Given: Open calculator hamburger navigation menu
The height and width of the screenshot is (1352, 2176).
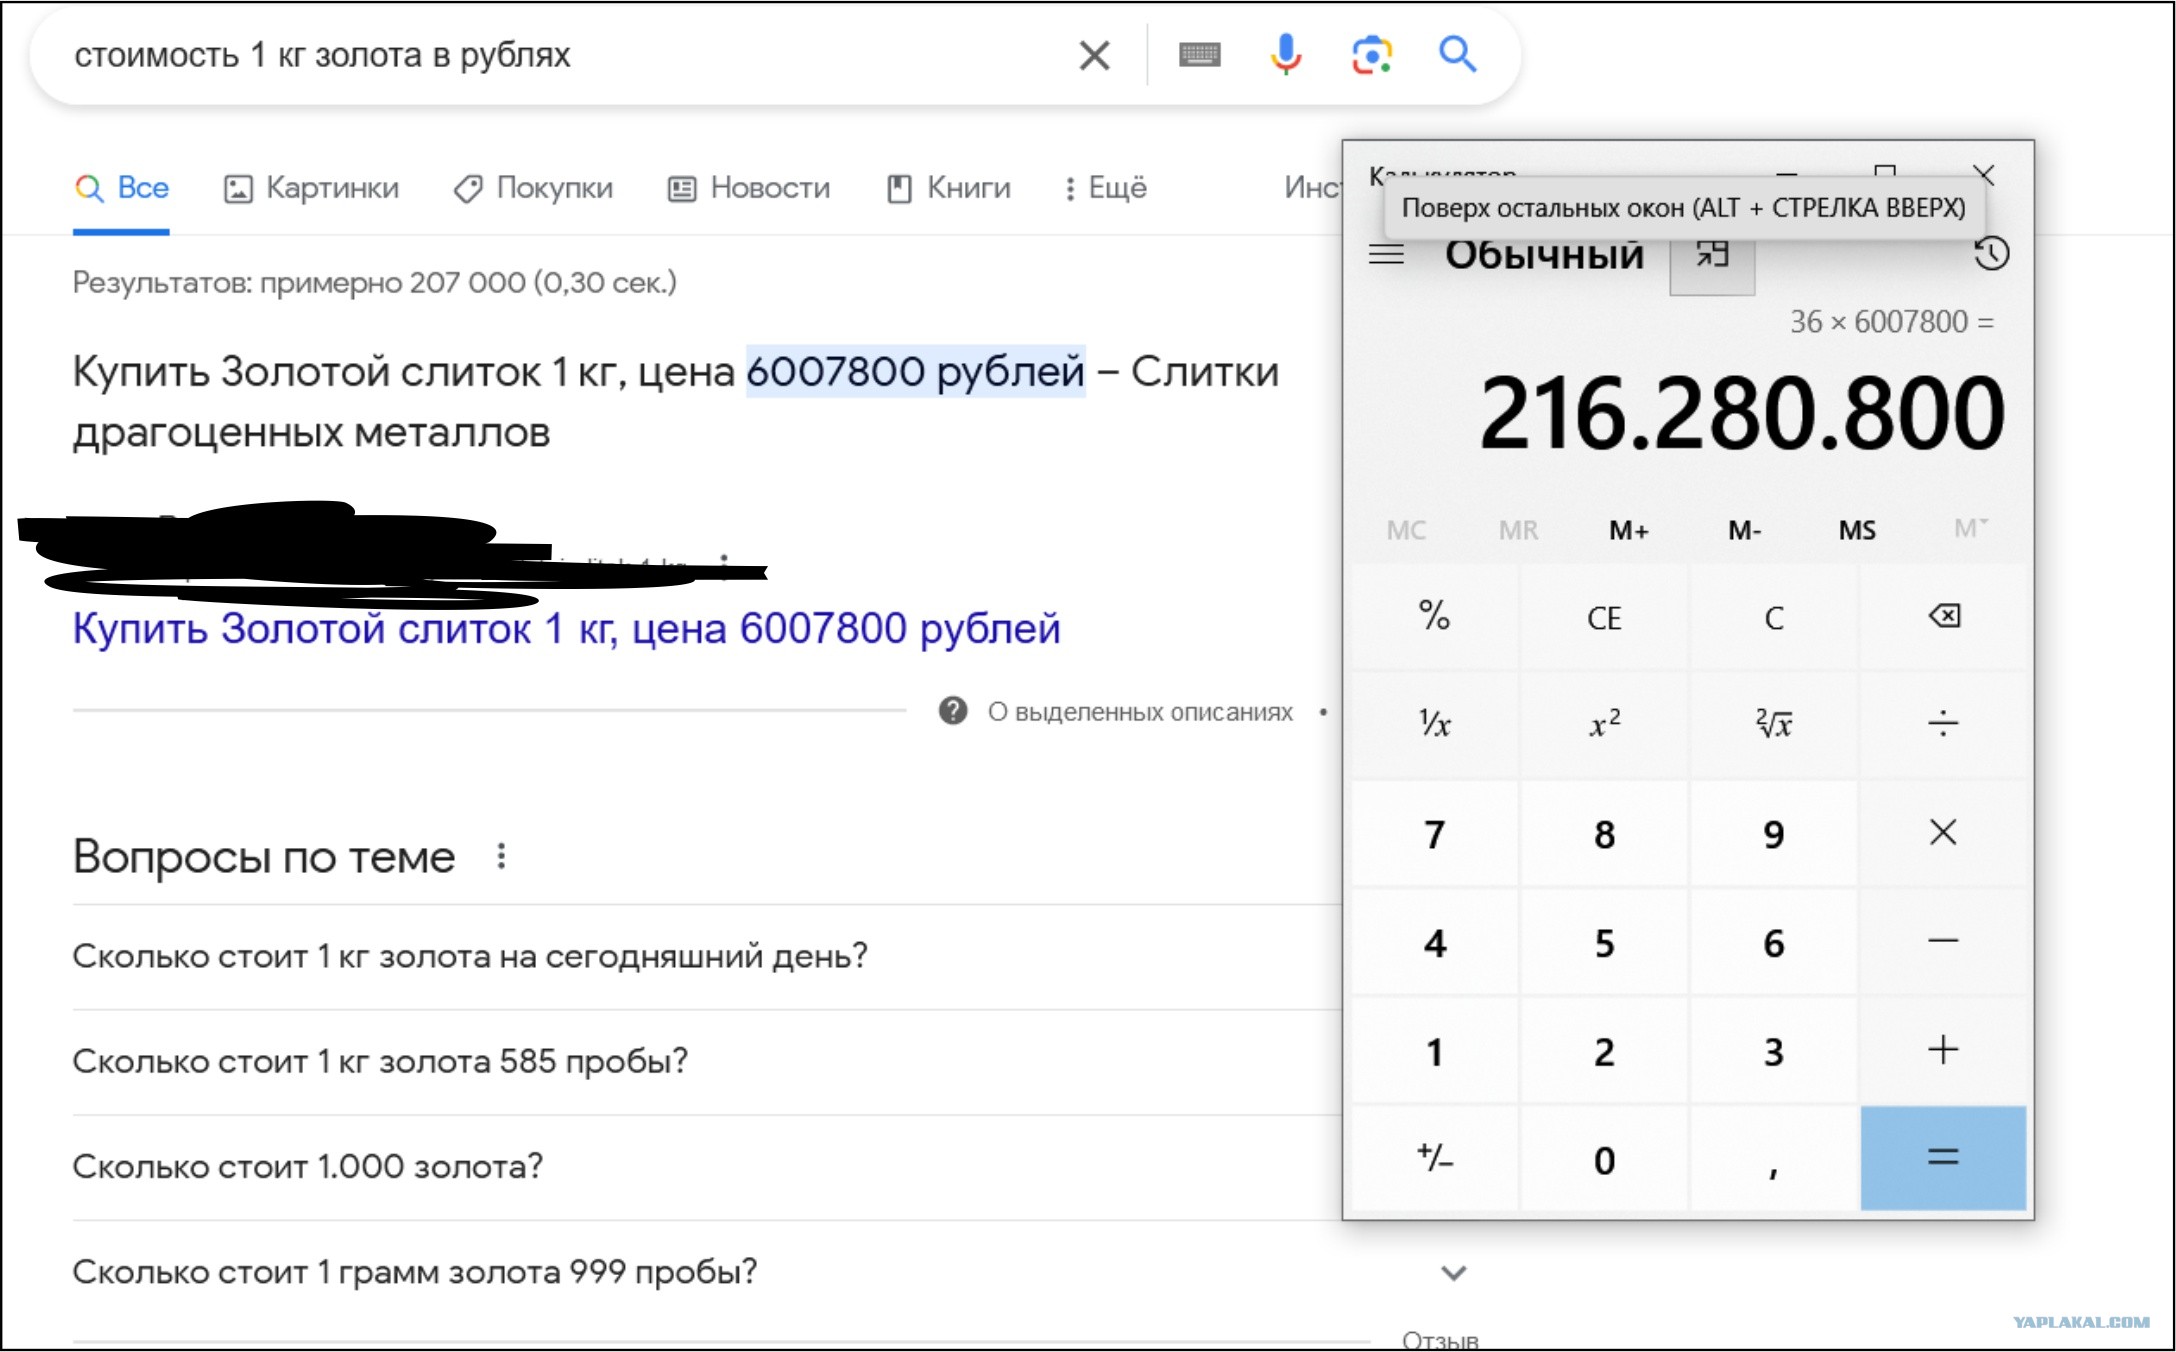Looking at the screenshot, I should [x=1386, y=254].
